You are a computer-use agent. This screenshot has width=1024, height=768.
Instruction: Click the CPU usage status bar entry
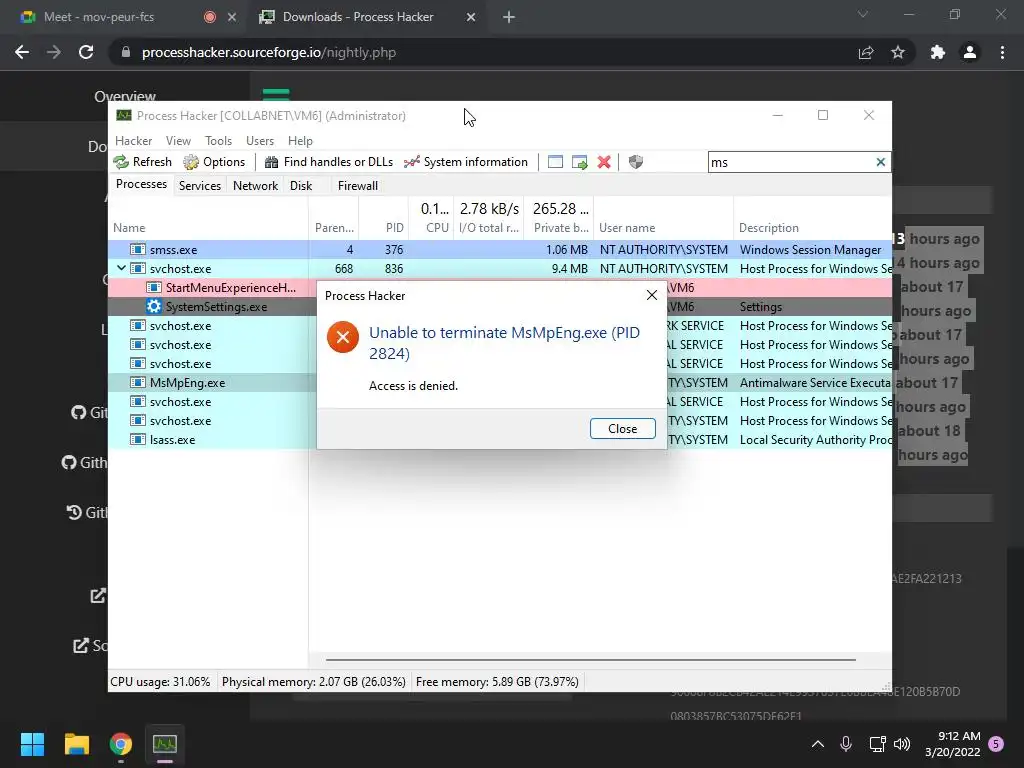tap(160, 682)
